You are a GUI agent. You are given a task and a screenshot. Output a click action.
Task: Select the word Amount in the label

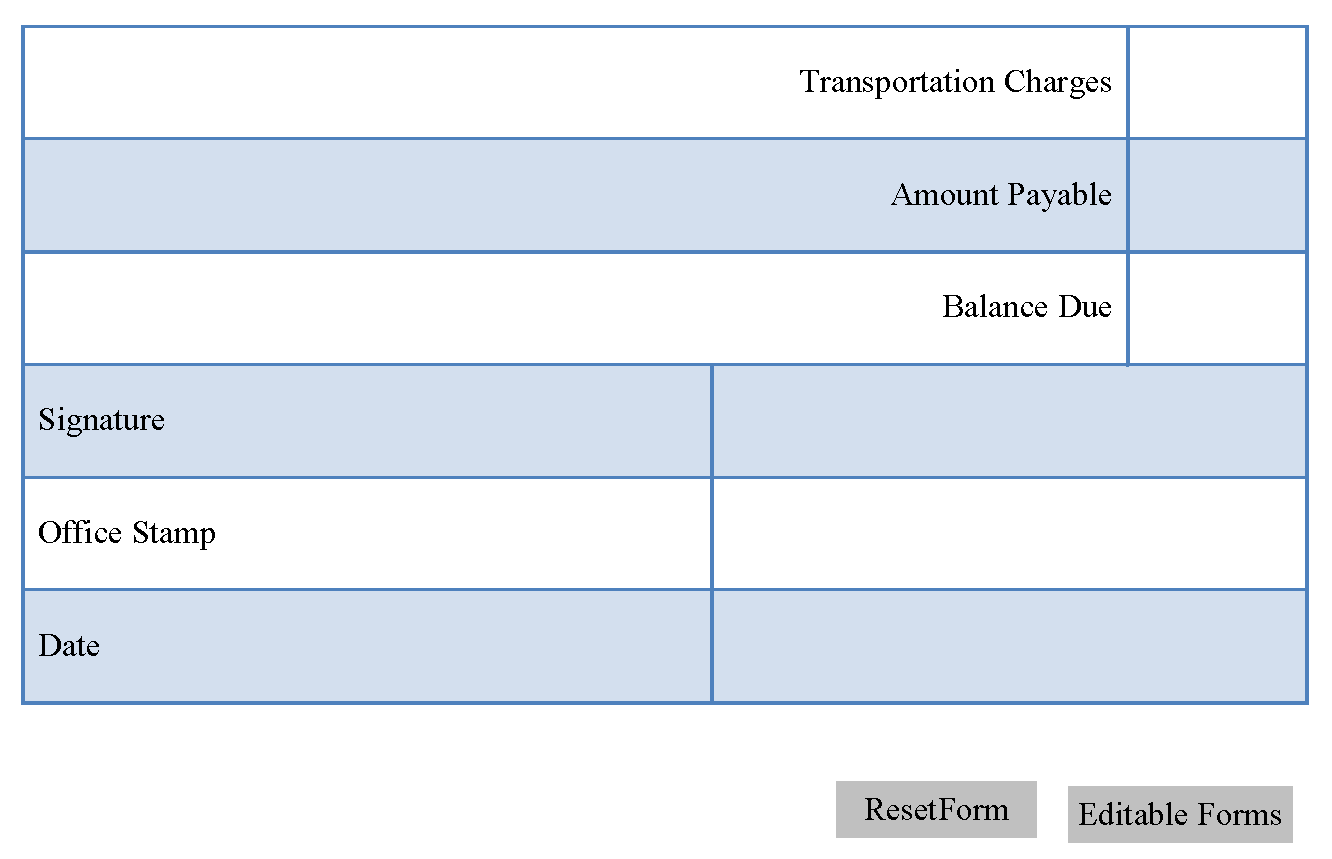point(944,194)
